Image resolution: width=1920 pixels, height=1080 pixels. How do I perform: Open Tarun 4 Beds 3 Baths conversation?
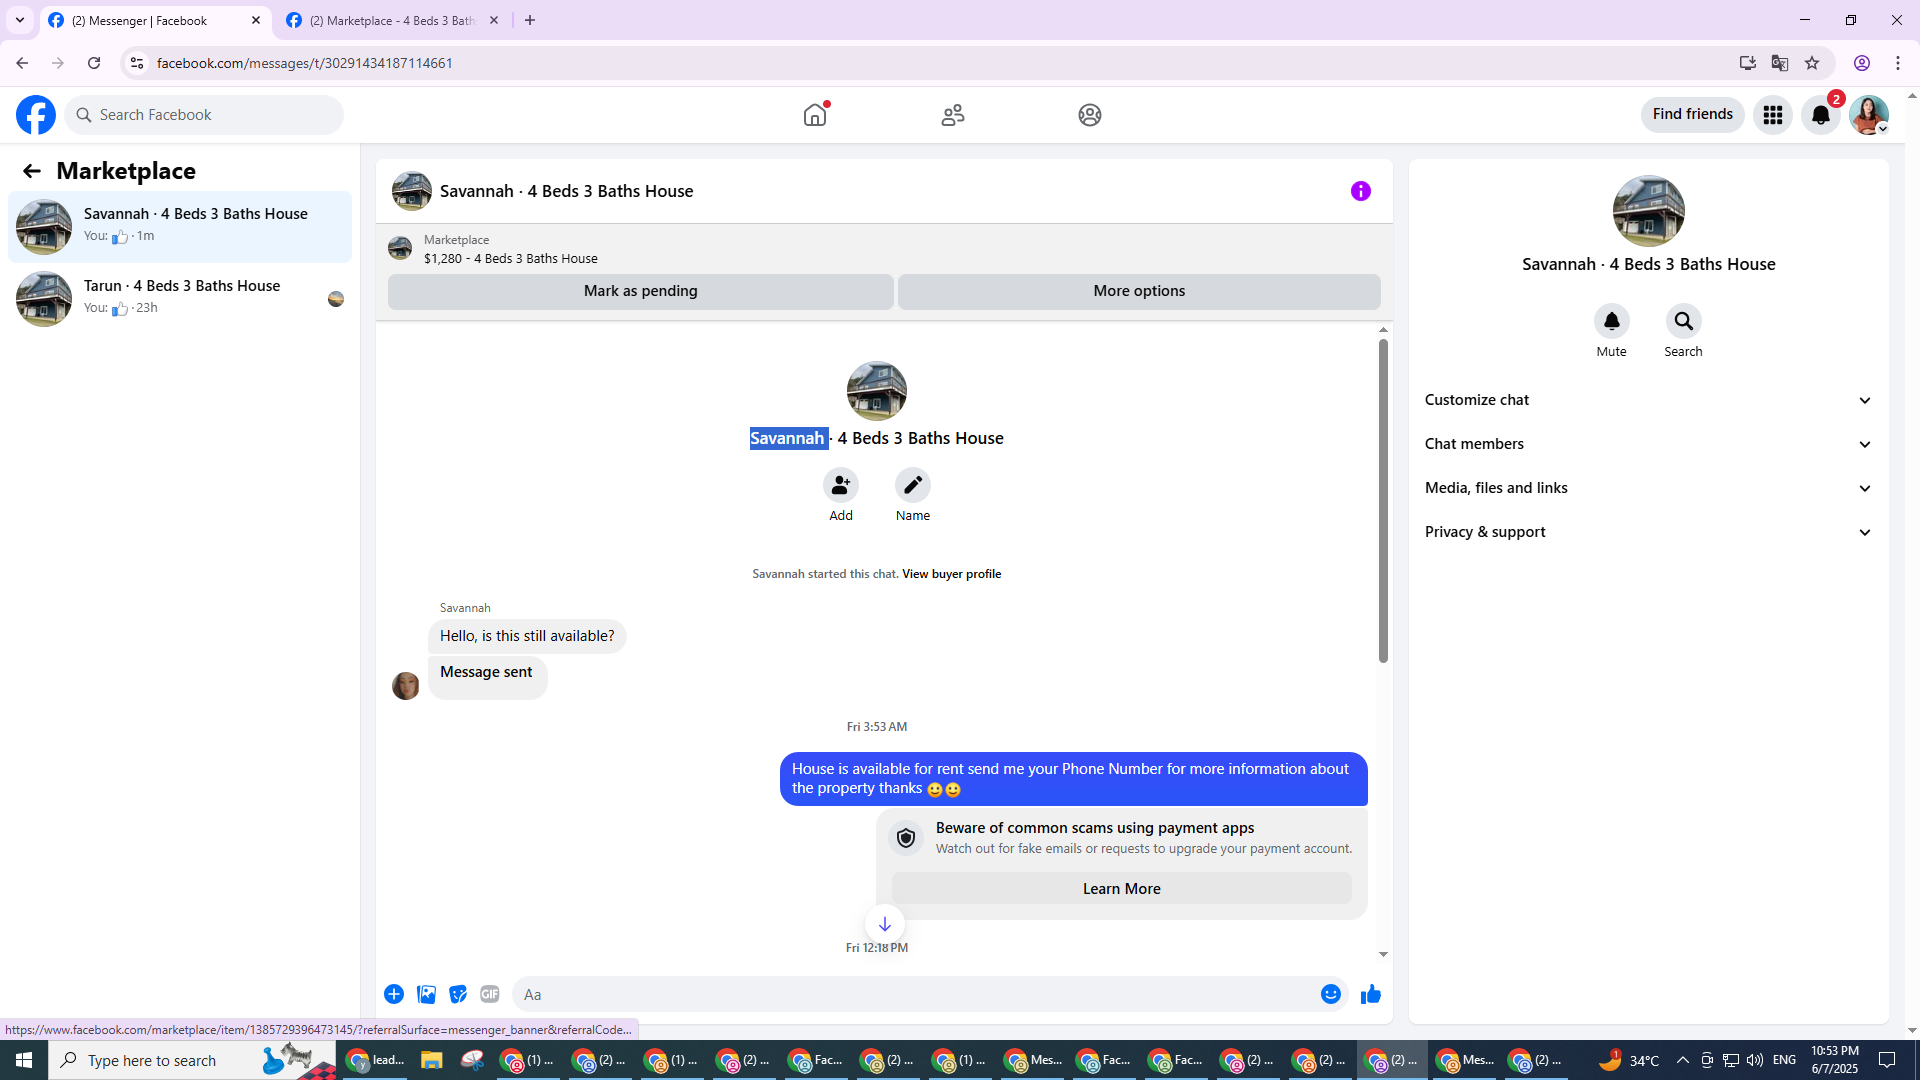coord(180,297)
